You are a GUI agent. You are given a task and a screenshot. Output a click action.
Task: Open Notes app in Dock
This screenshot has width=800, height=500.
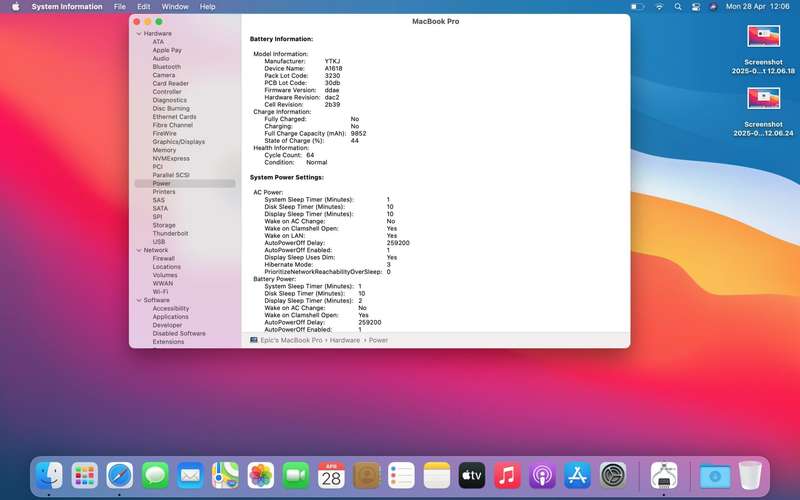437,476
